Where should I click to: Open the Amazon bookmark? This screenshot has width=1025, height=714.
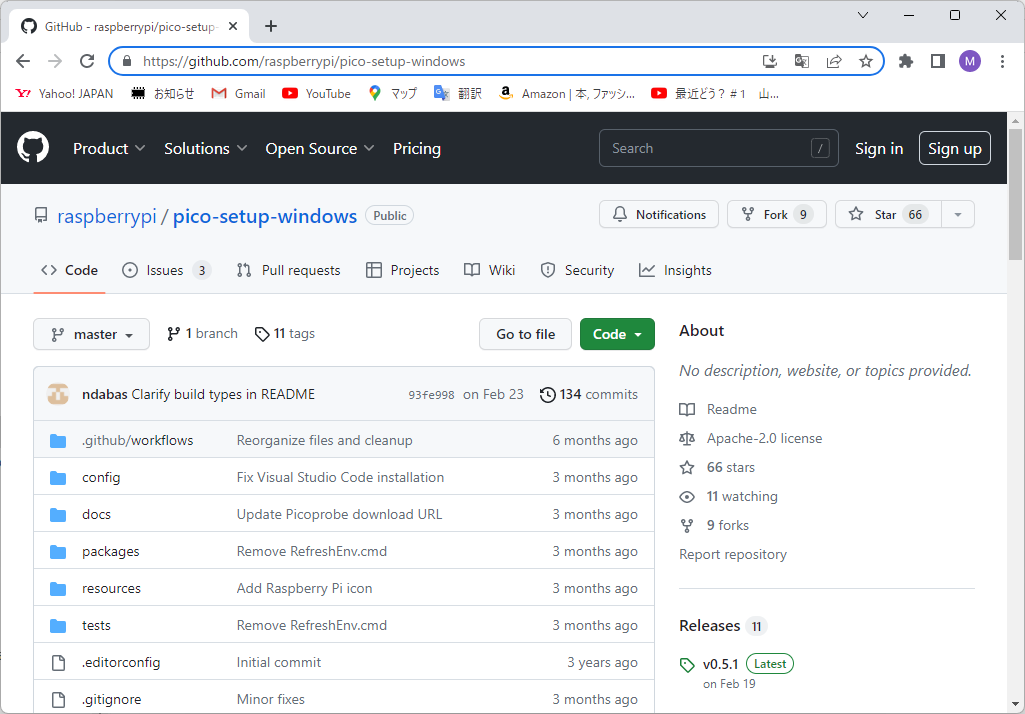pyautogui.click(x=566, y=94)
